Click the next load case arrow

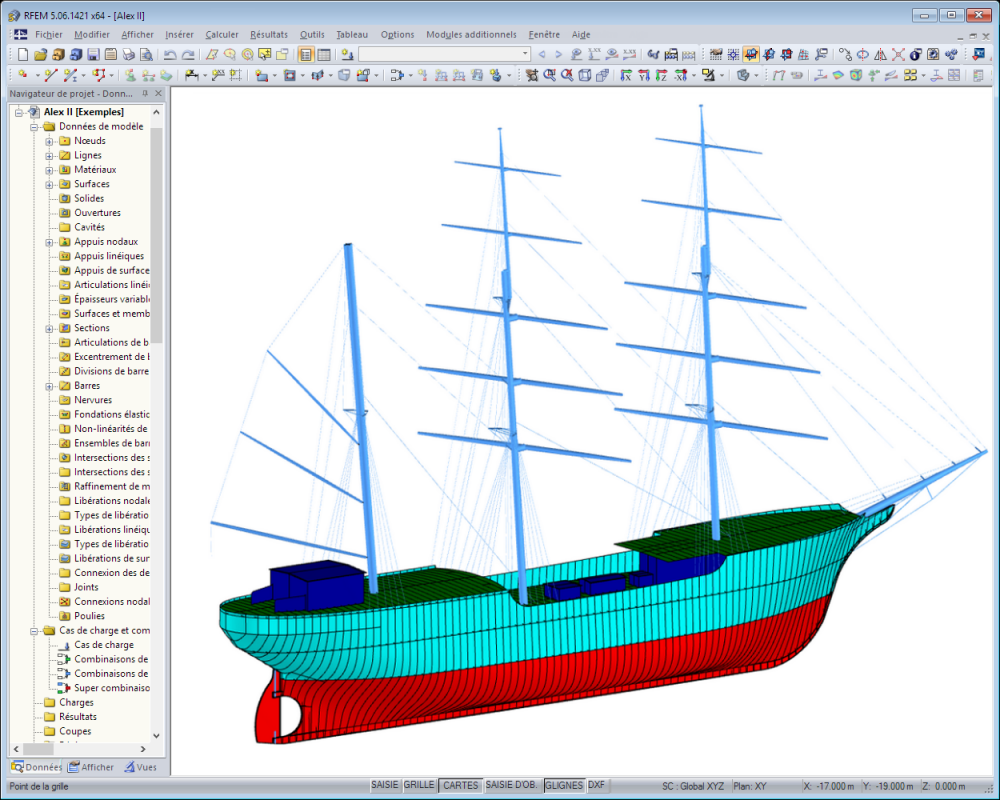coord(559,55)
